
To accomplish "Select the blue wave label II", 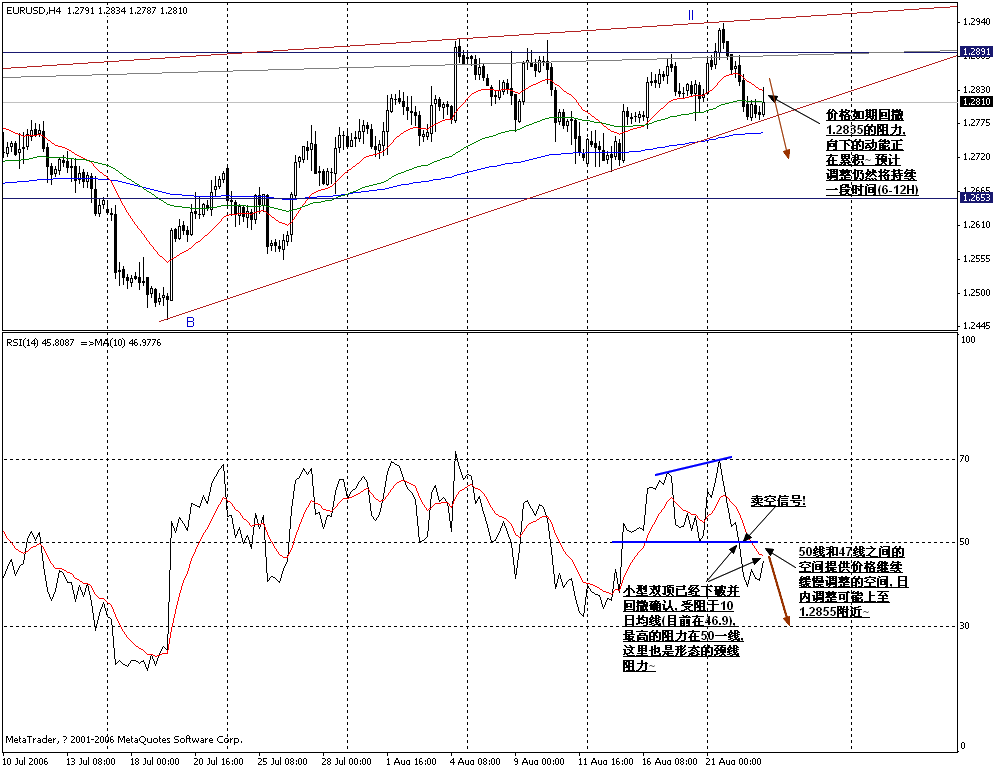I will point(691,15).
